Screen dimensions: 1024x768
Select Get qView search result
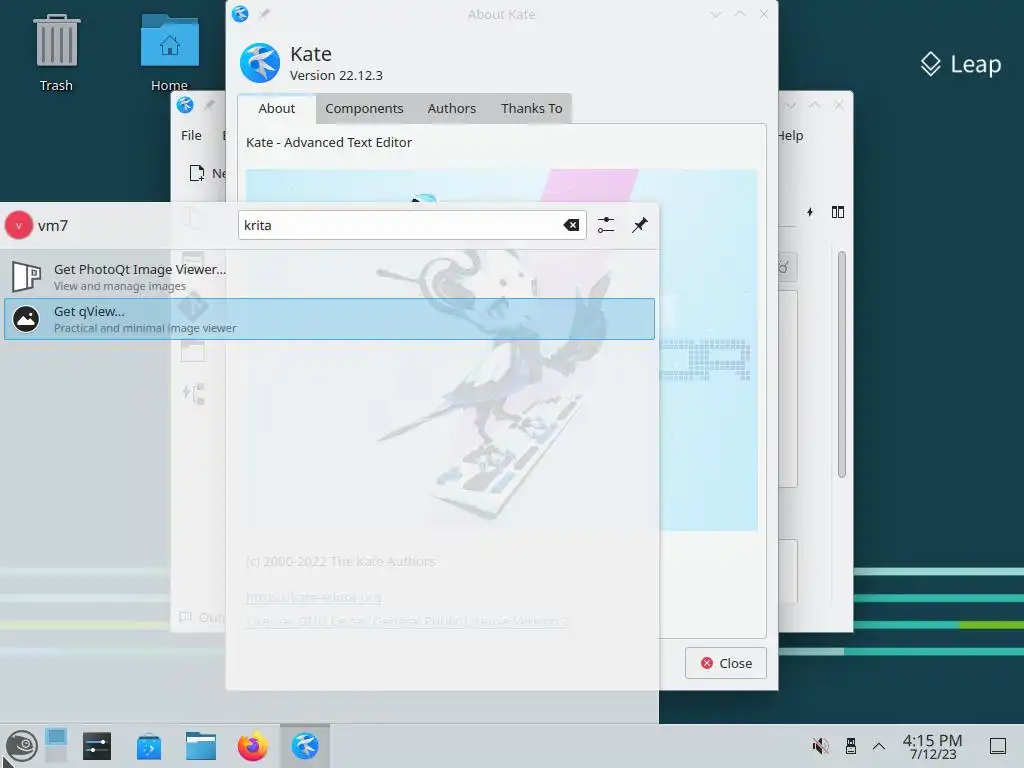[x=329, y=319]
